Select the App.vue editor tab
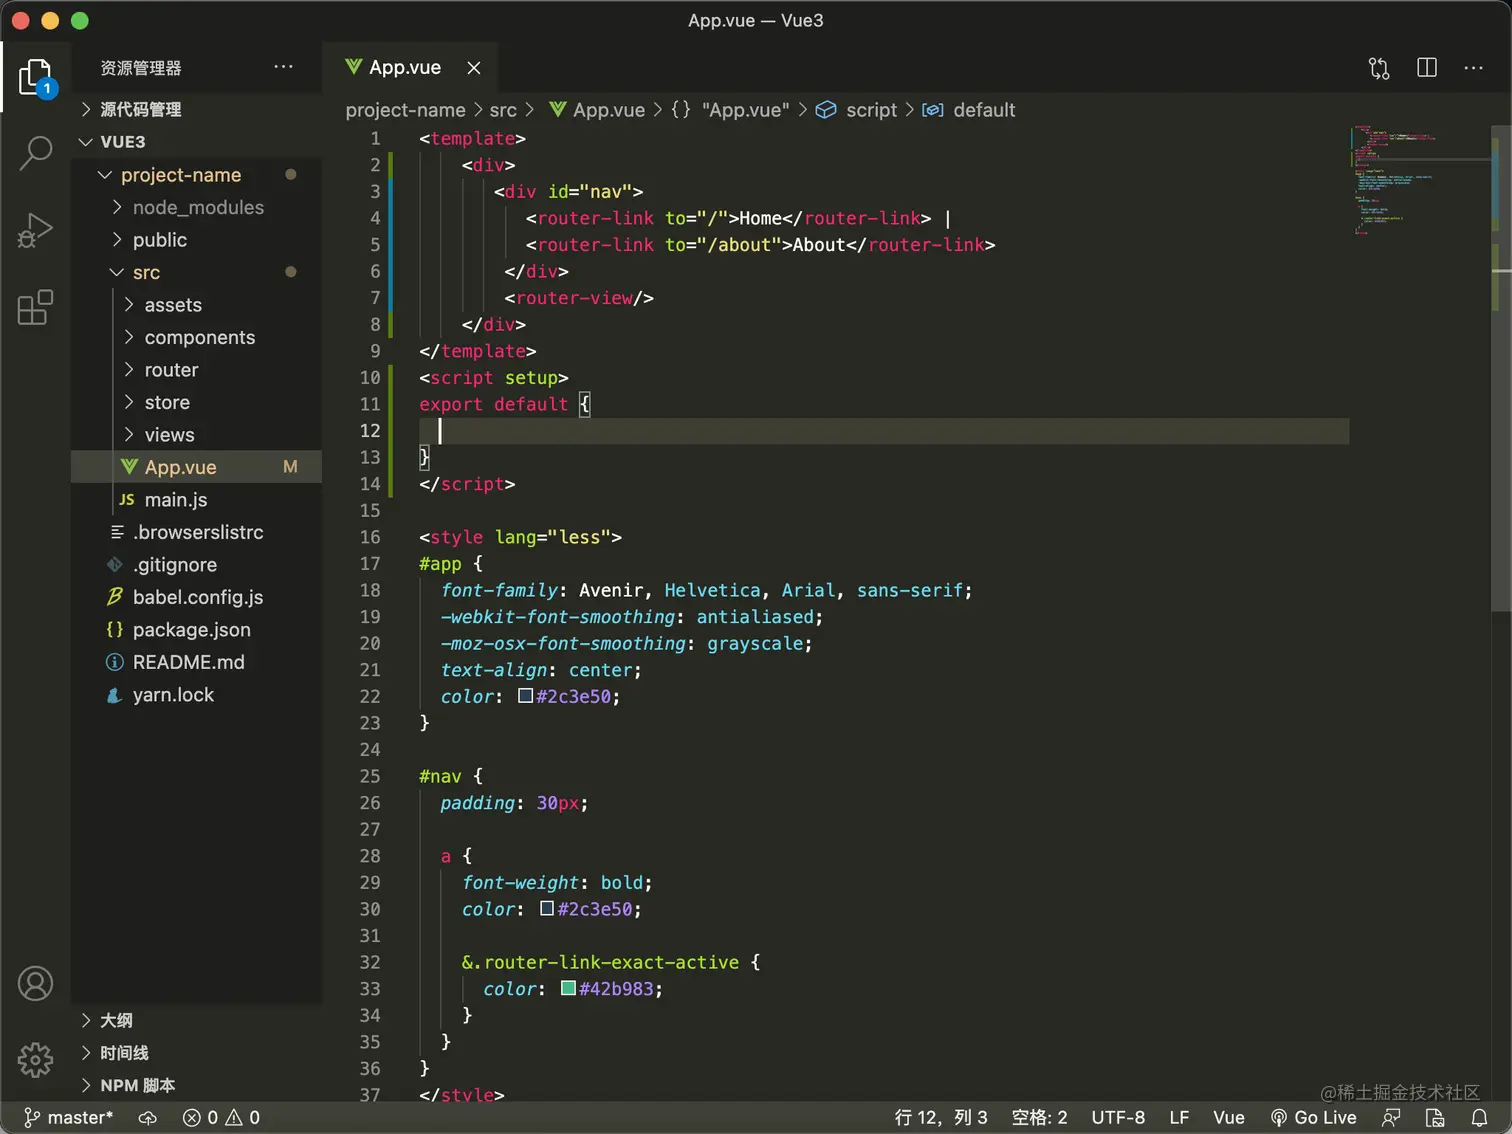The image size is (1512, 1134). pos(411,68)
